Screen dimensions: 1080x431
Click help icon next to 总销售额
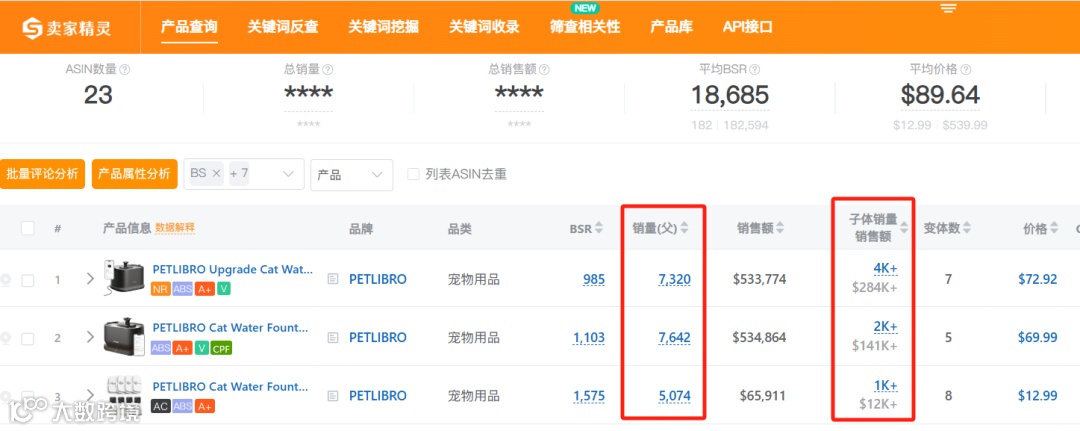click(x=544, y=70)
